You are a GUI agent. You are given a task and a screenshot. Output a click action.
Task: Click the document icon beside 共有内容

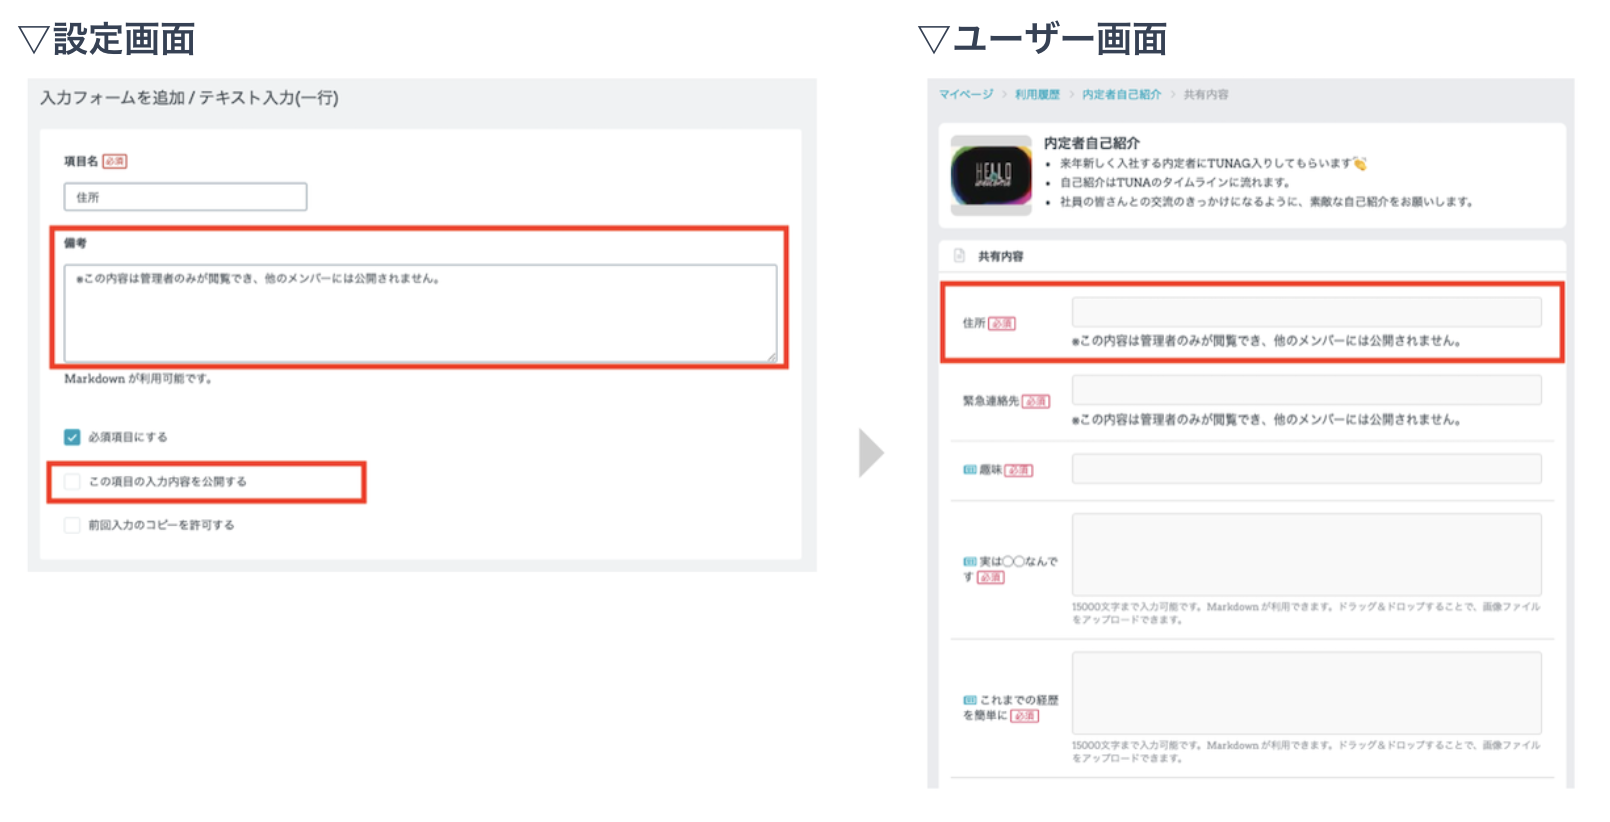click(x=959, y=256)
